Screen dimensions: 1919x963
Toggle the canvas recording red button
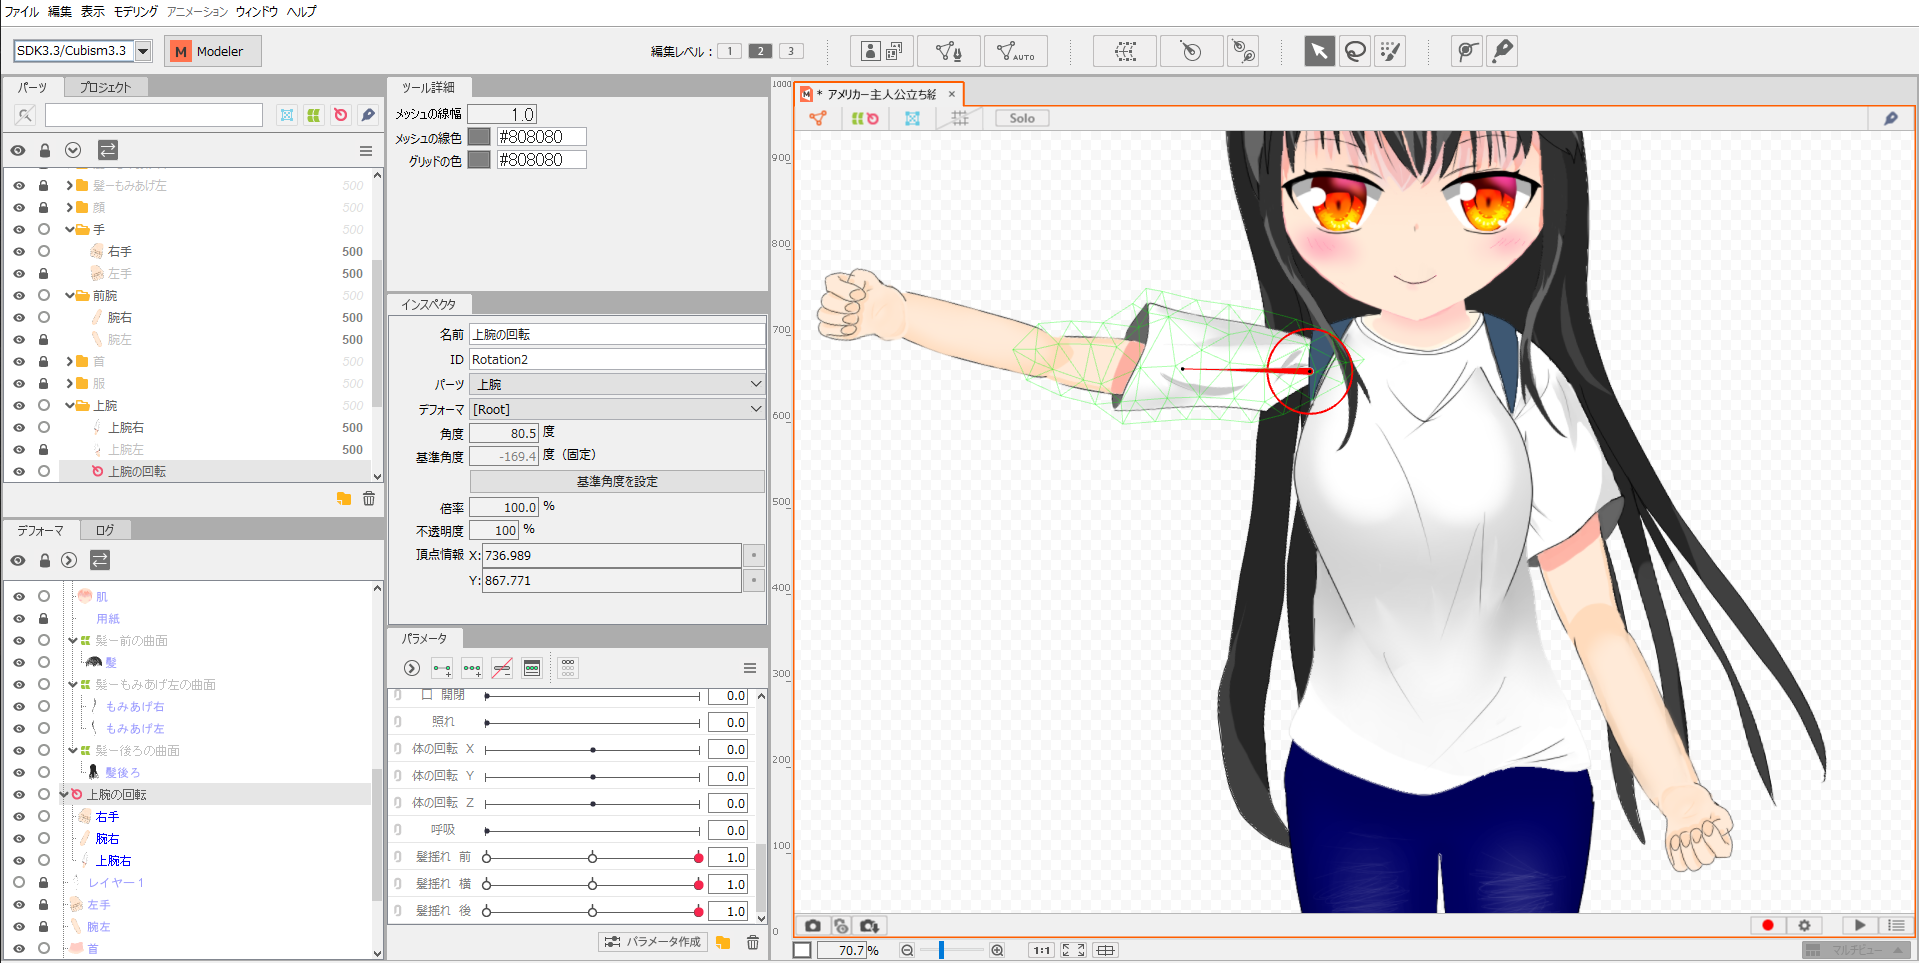[x=1768, y=926]
